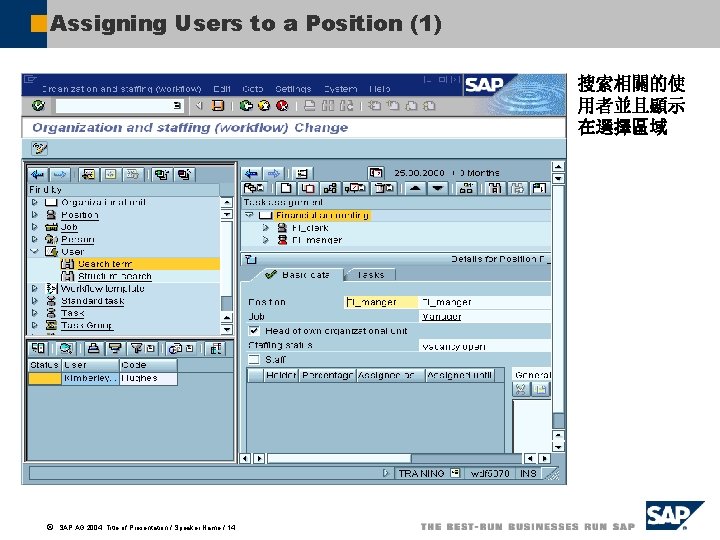Click the Create new object page icon

pos(286,188)
